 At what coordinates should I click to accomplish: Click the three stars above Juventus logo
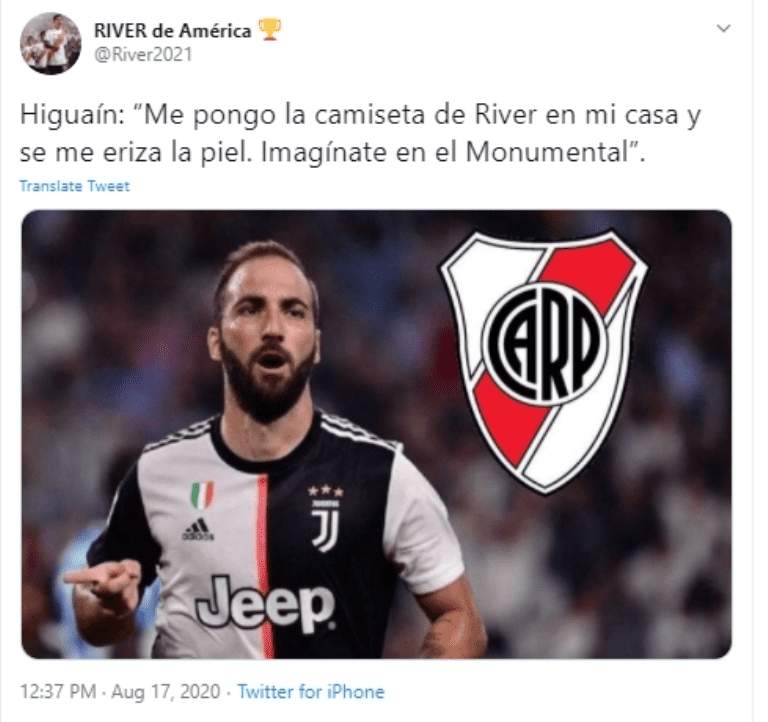(x=326, y=491)
